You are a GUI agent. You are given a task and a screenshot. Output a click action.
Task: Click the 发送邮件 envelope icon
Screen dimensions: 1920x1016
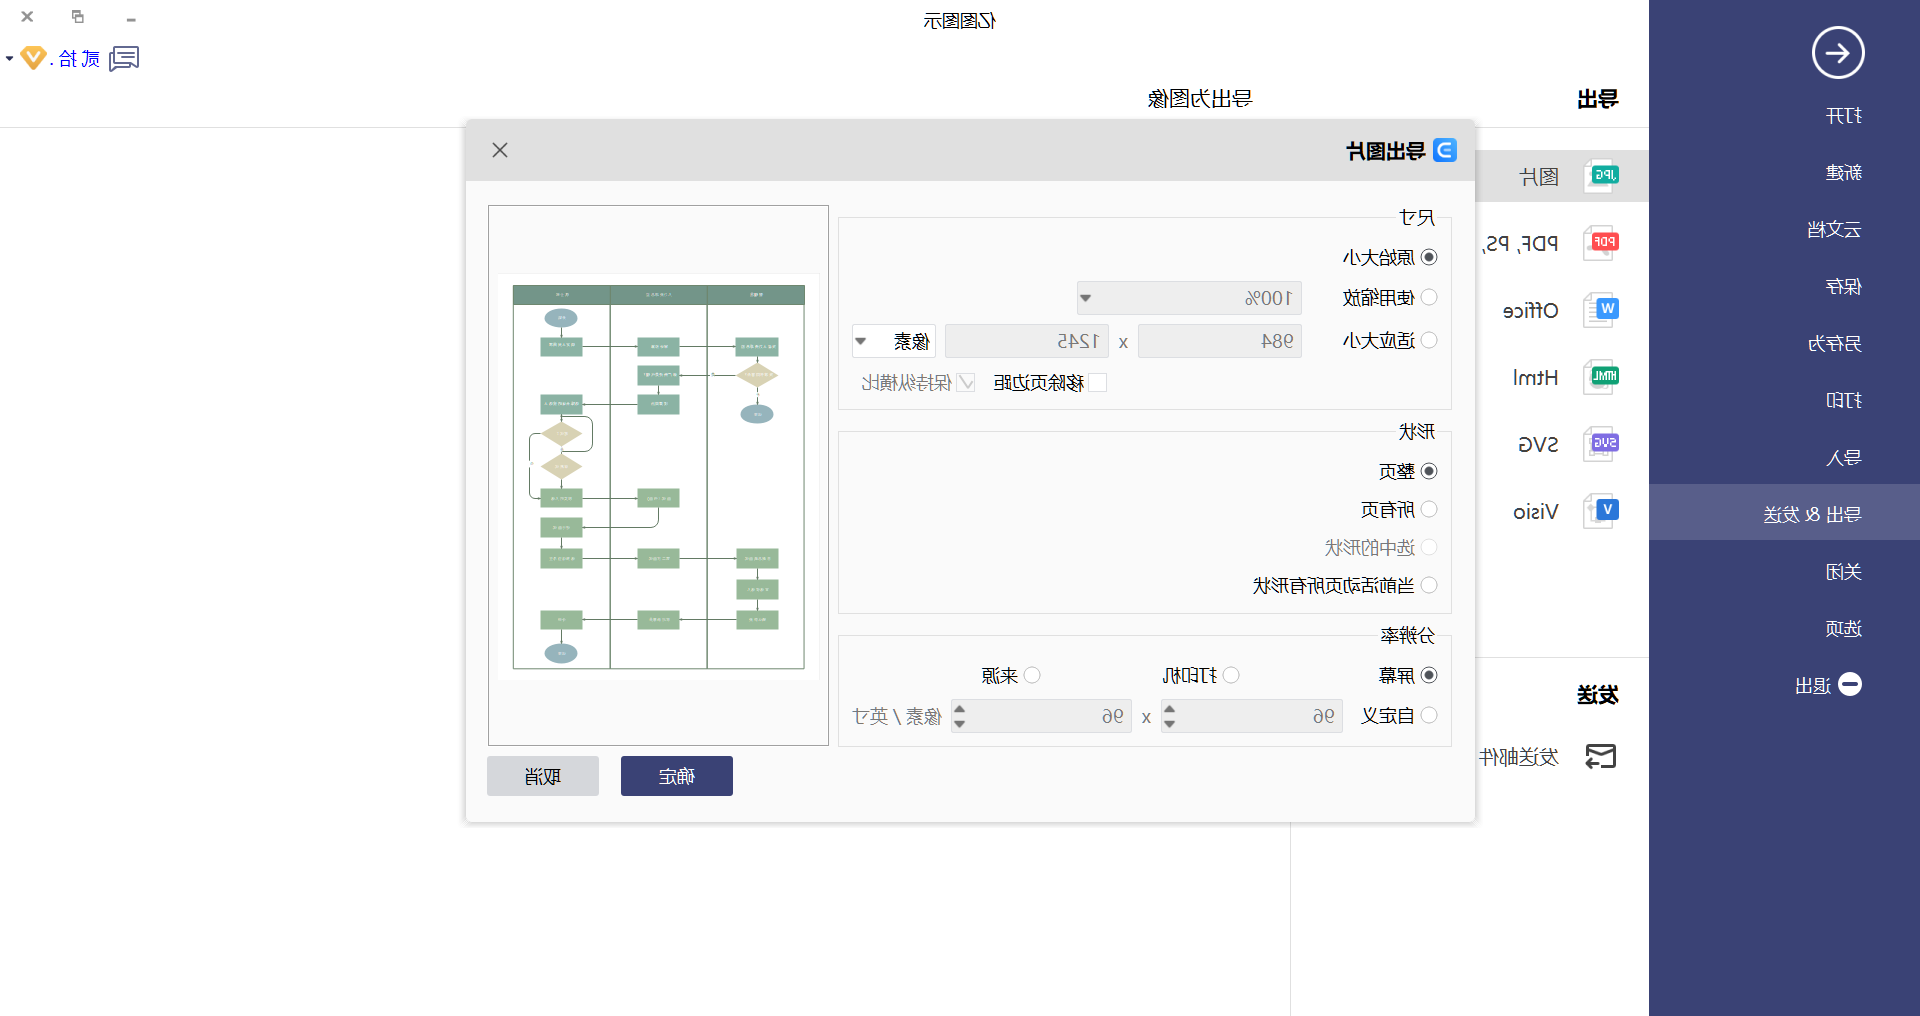(x=1601, y=757)
